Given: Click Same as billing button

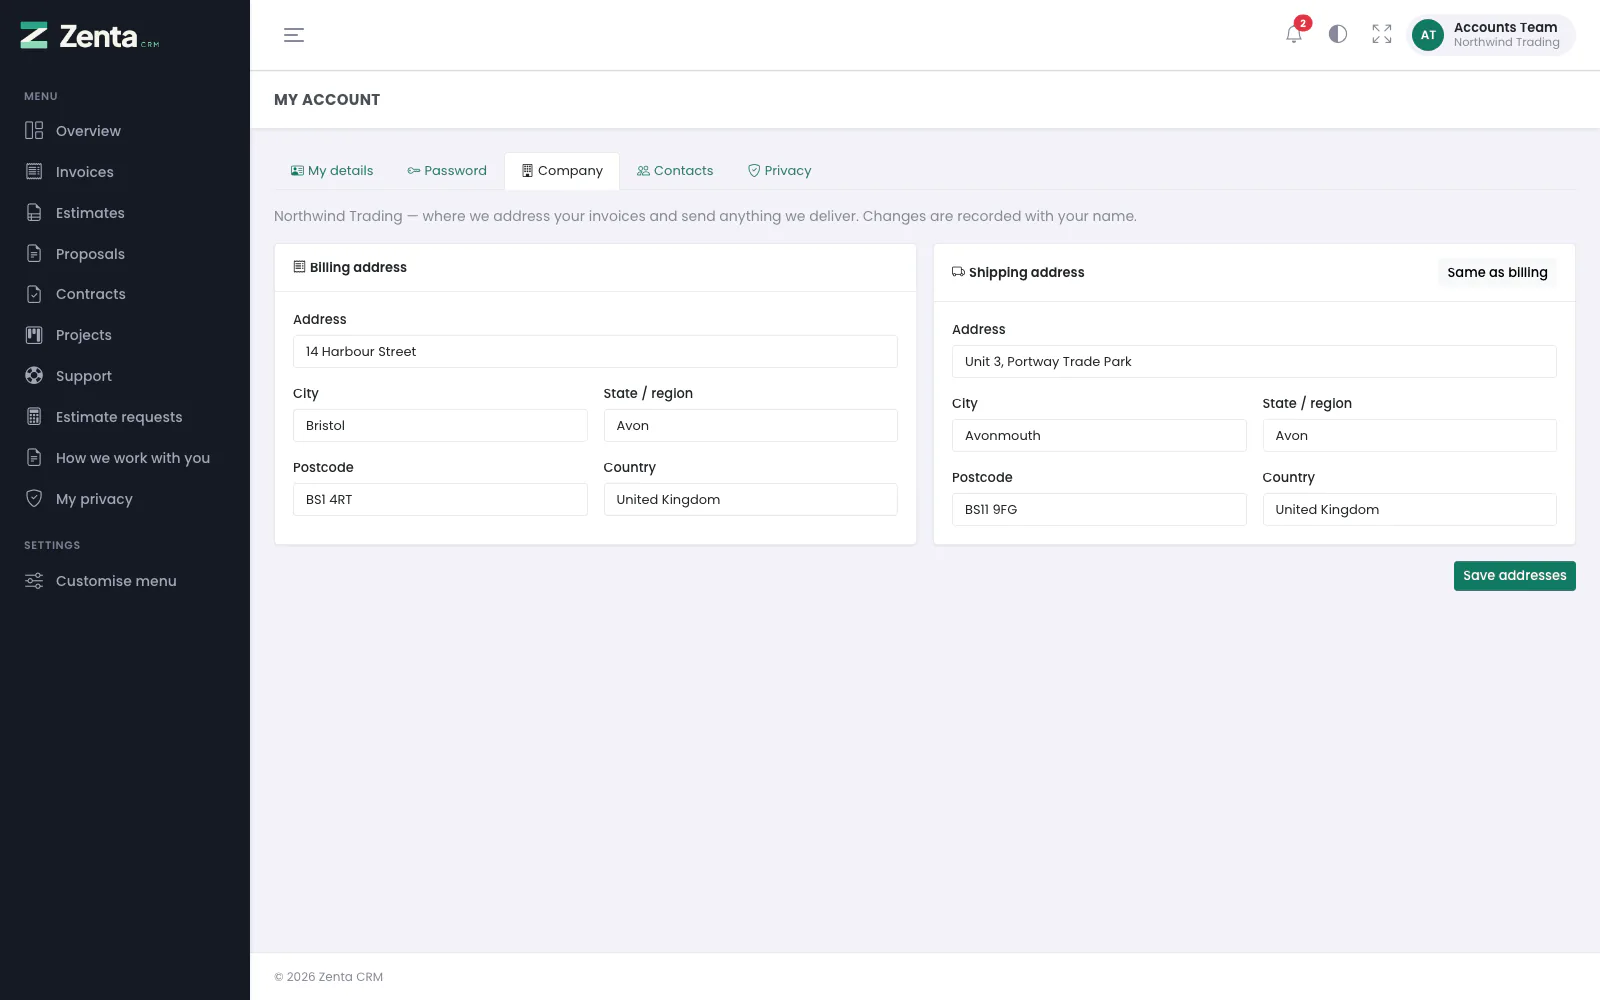Looking at the screenshot, I should pyautogui.click(x=1497, y=272).
